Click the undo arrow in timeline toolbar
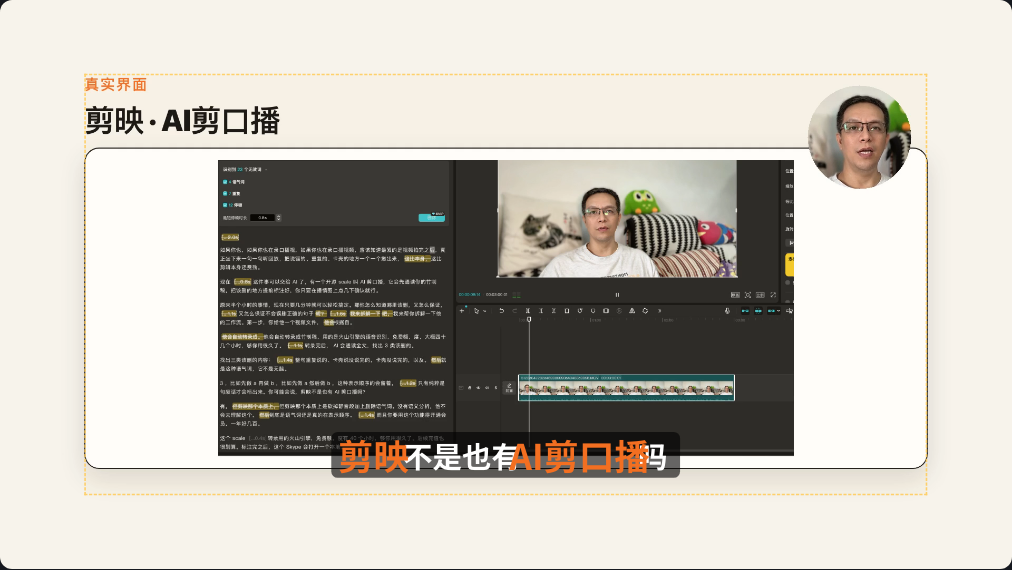The width and height of the screenshot is (1012, 570). click(x=501, y=310)
